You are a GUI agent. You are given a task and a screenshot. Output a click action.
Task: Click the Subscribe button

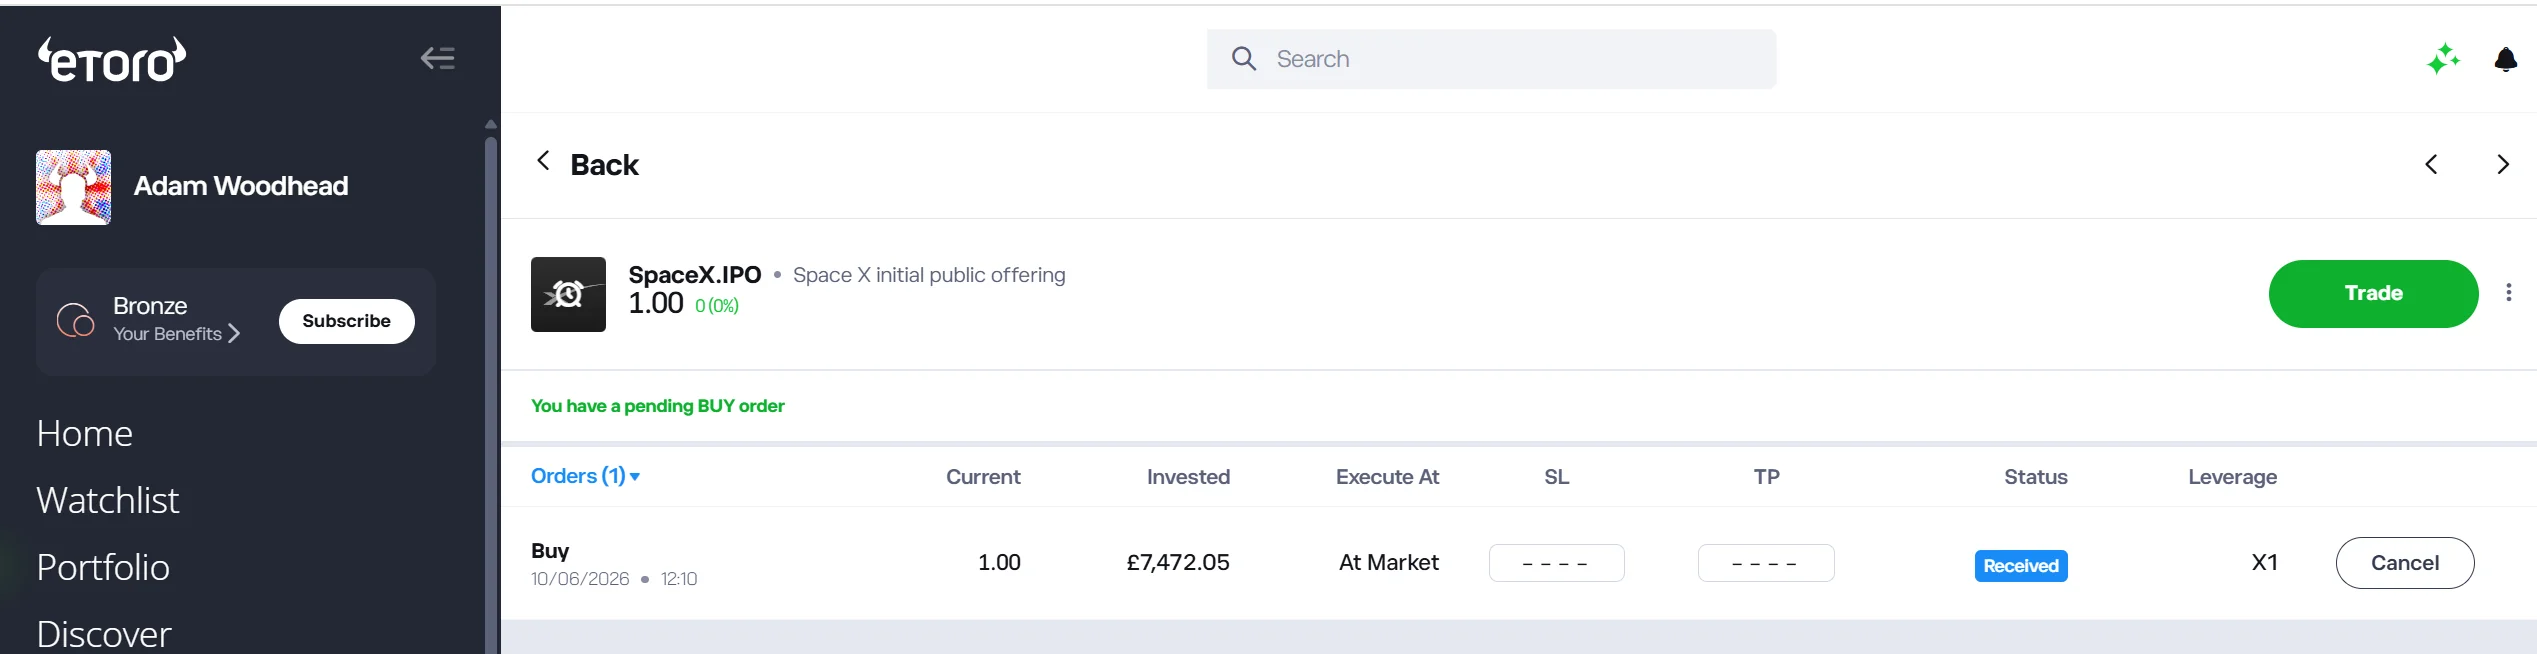[x=346, y=321]
